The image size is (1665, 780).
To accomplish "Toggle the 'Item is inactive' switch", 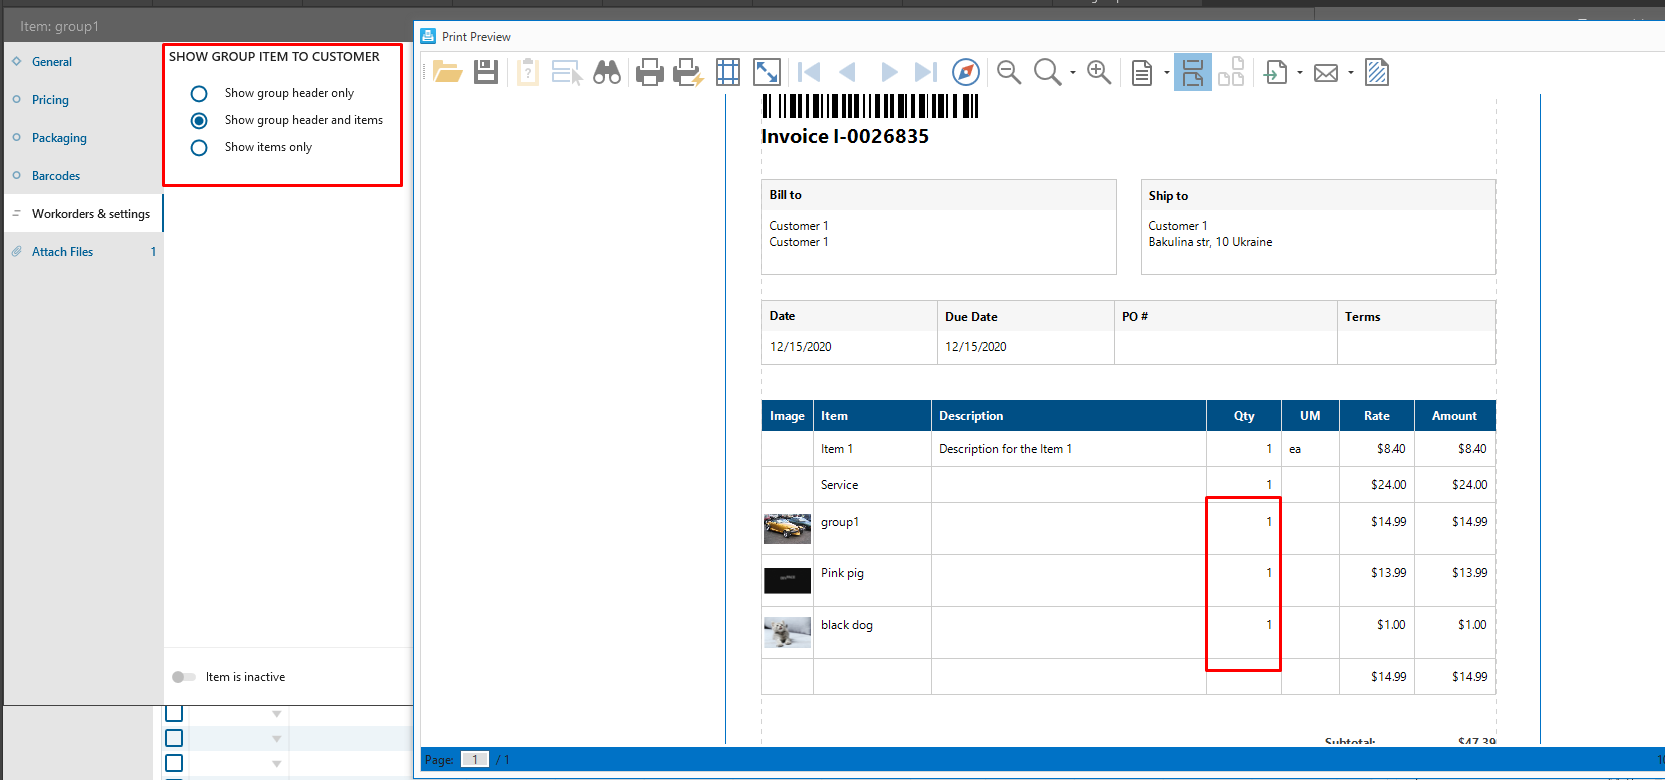I will 184,677.
